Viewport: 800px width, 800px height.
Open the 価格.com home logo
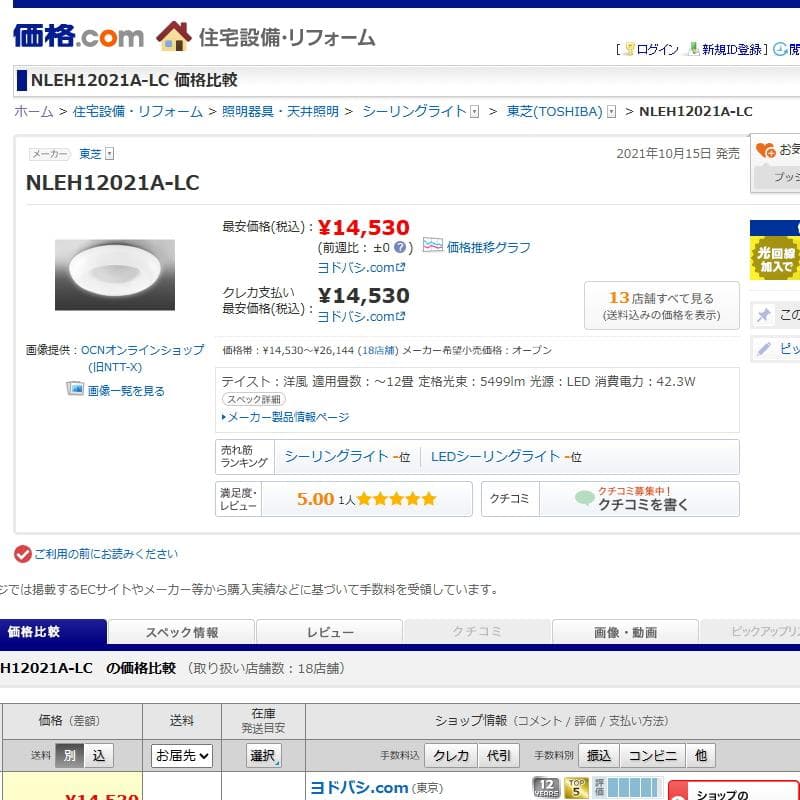[x=80, y=35]
